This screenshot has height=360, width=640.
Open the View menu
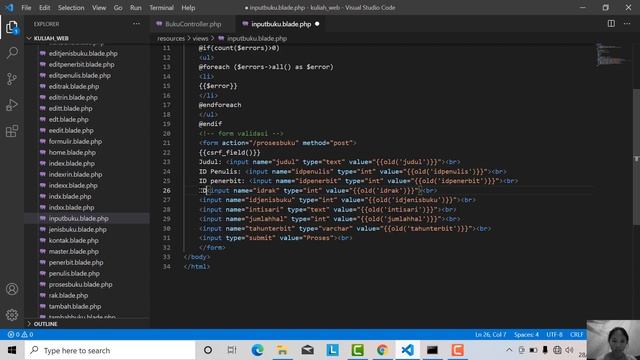99,8
